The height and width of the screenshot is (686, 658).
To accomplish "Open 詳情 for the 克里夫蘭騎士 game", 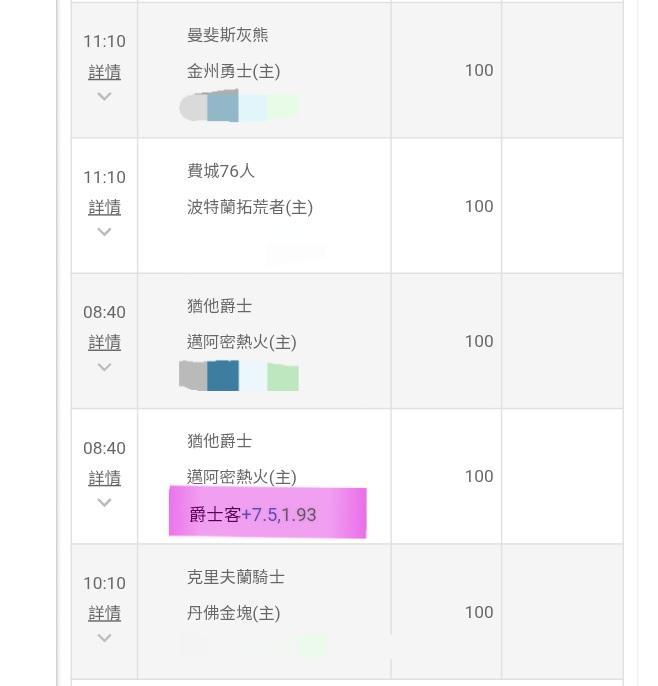I will click(x=104, y=613).
